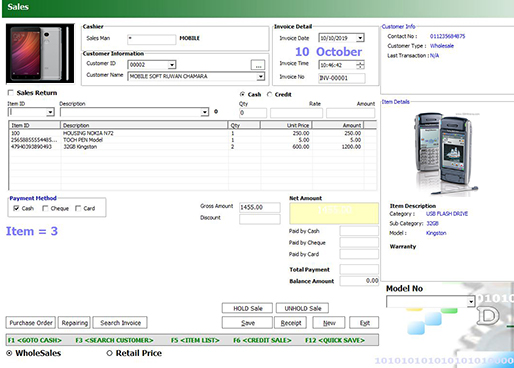Expand the item Description dropdown

(x=205, y=112)
